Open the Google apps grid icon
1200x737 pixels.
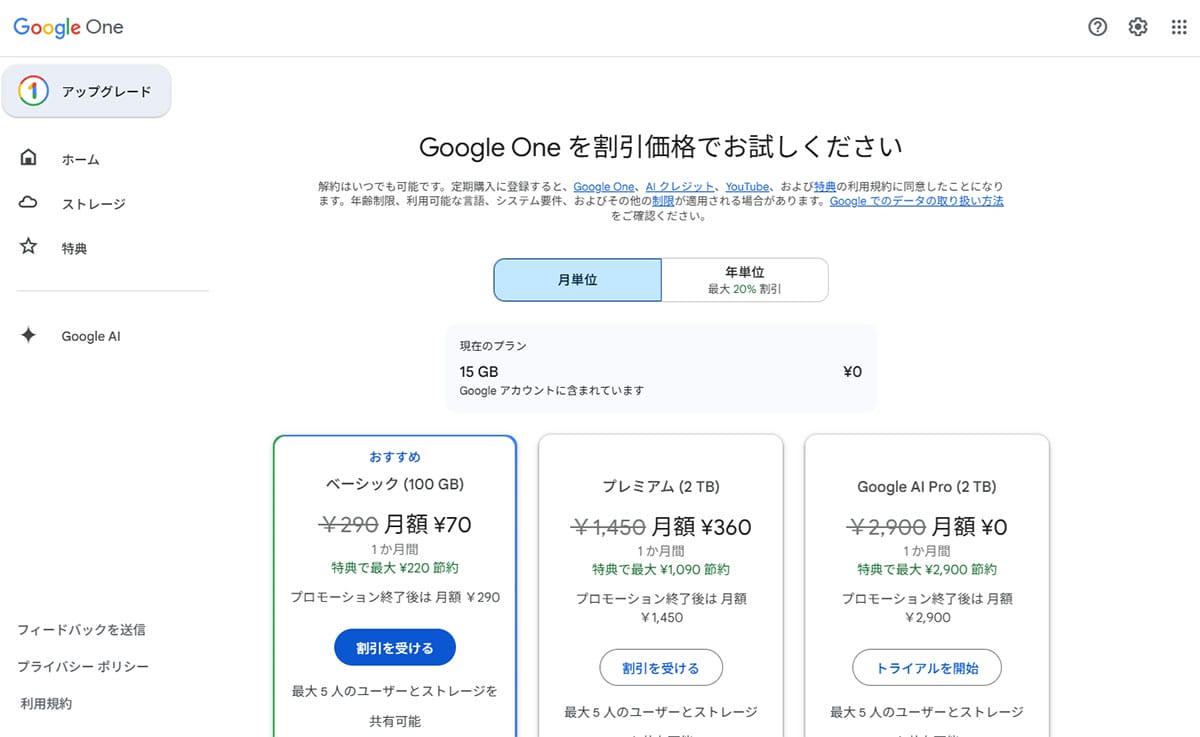coord(1179,27)
